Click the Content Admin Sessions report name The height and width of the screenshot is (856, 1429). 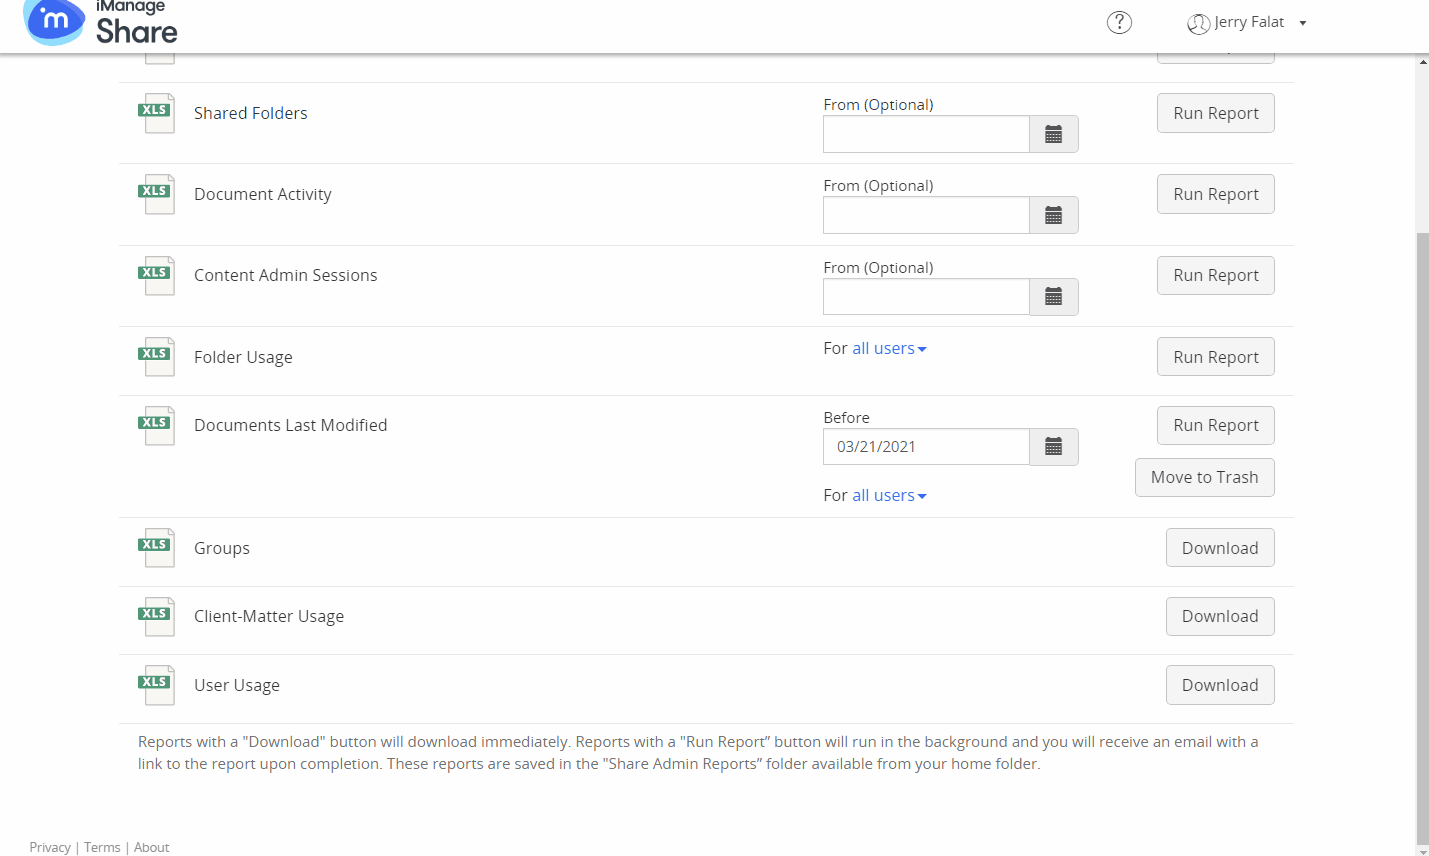point(286,275)
